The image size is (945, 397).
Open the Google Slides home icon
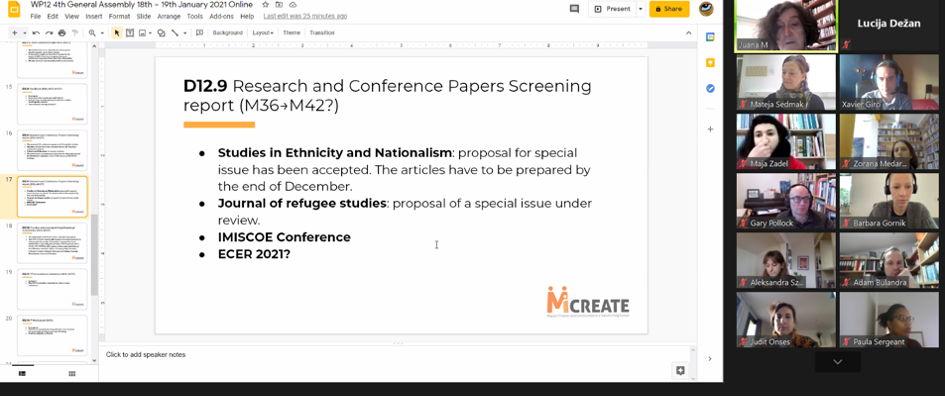coord(14,10)
